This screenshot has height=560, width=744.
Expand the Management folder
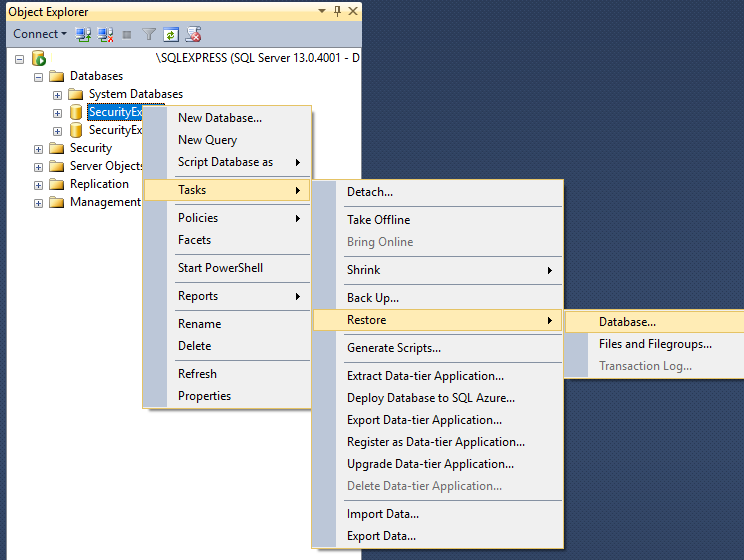38,203
